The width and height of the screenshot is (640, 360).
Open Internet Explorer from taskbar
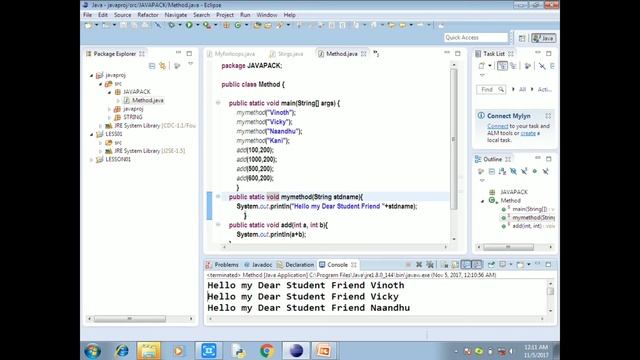click(122, 351)
